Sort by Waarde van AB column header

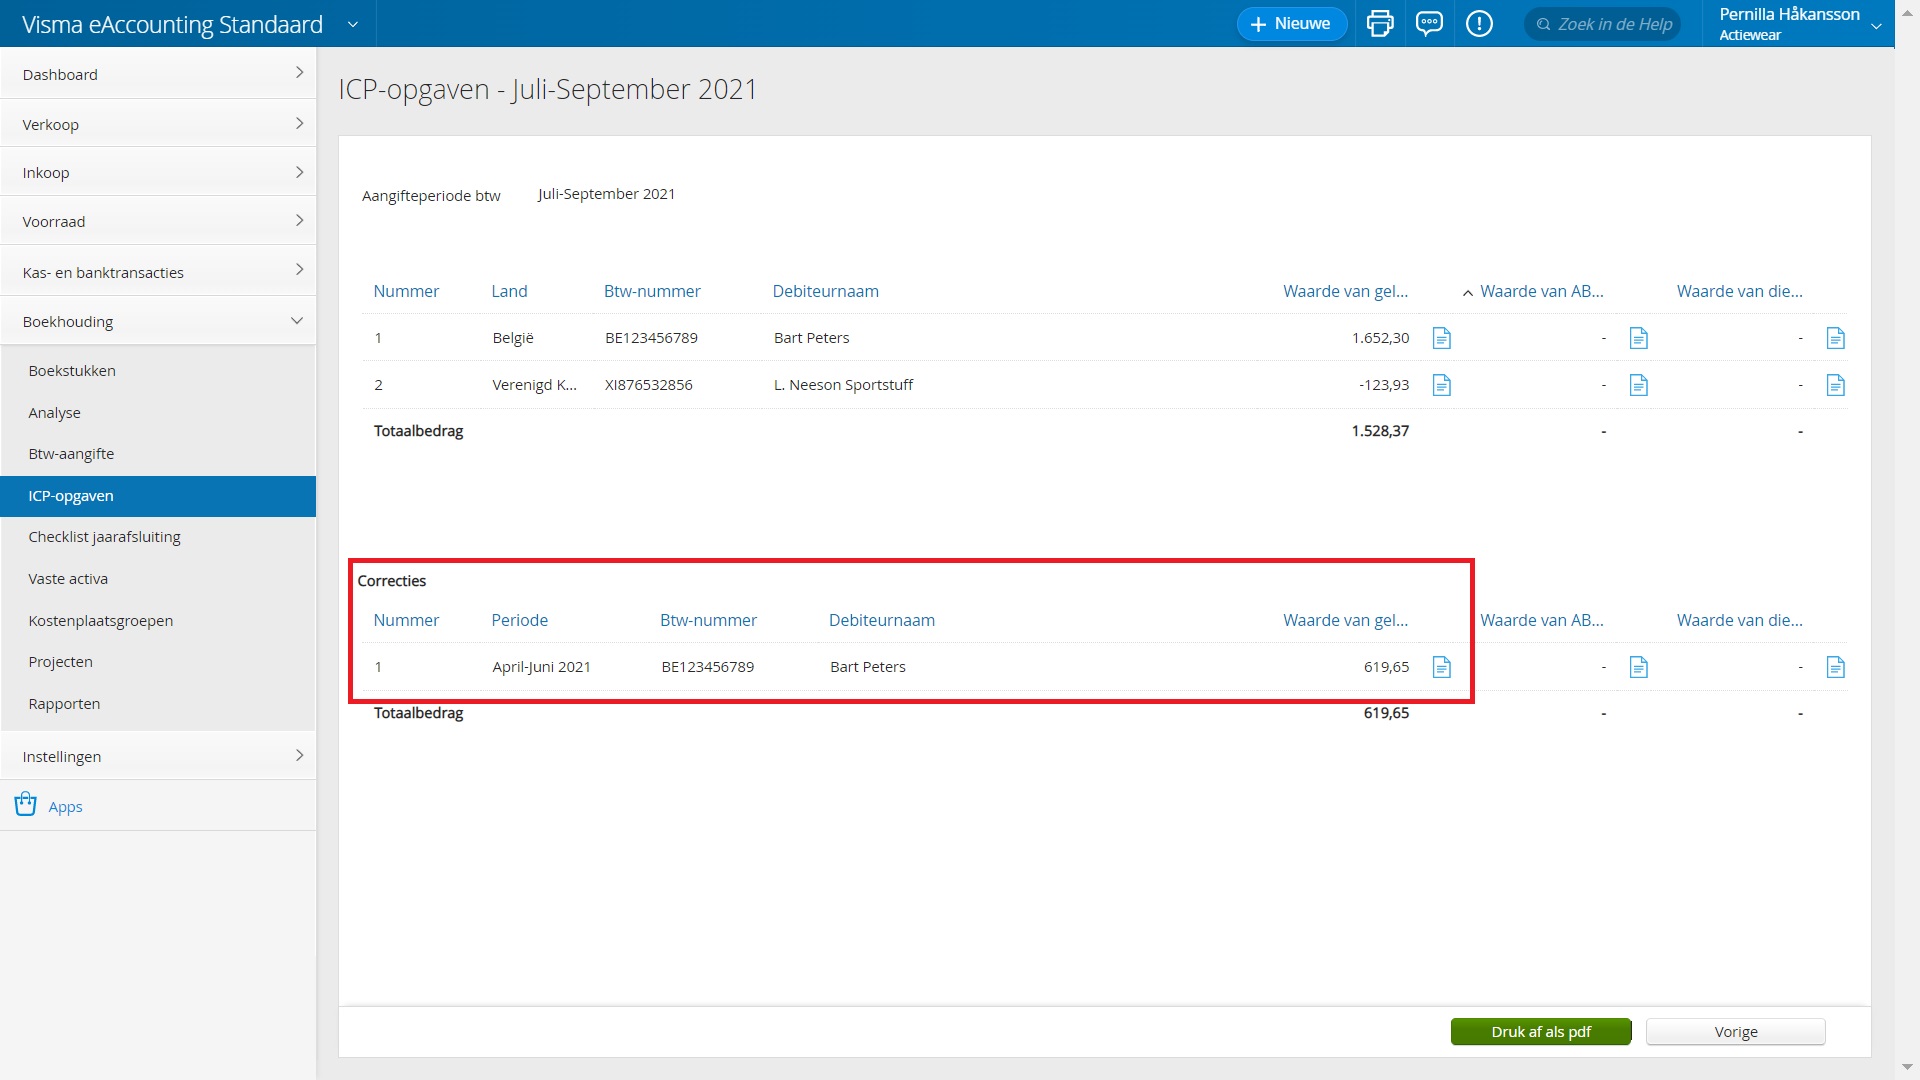[1540, 291]
